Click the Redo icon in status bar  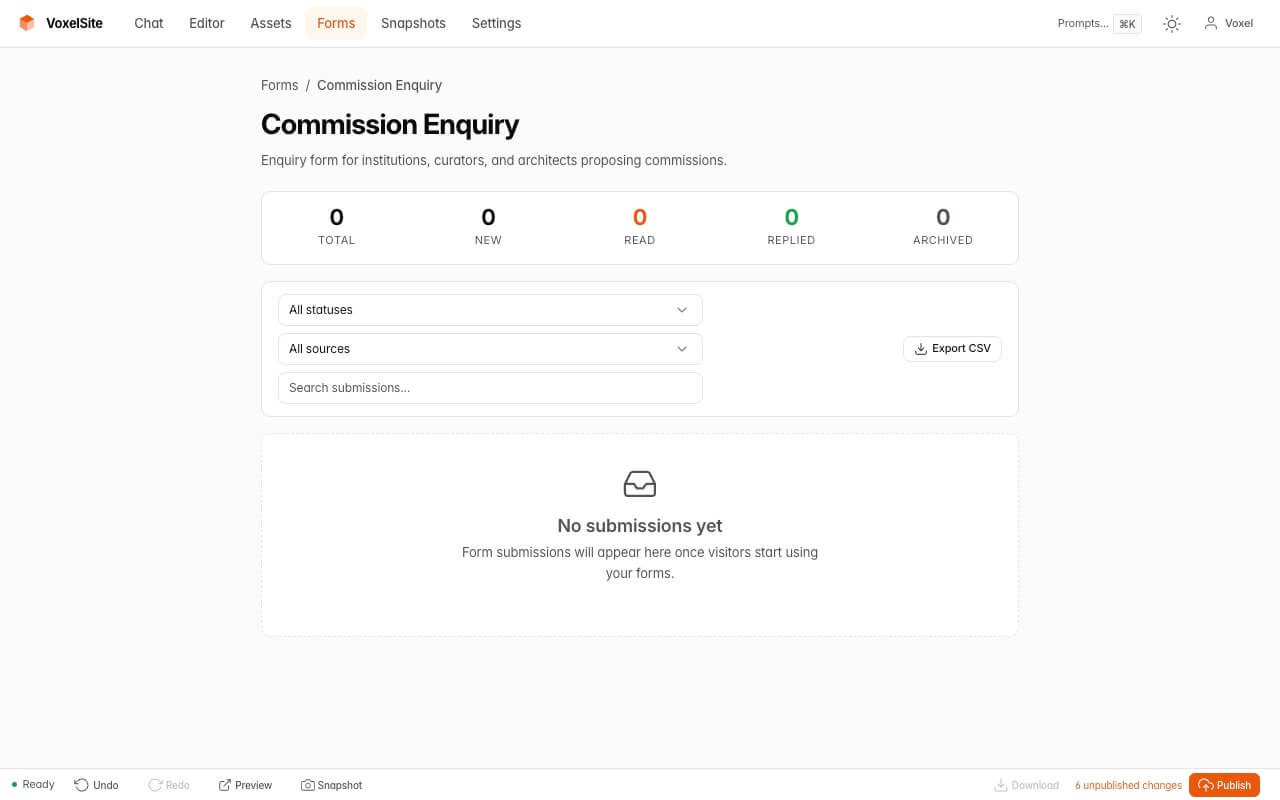[x=155, y=785]
